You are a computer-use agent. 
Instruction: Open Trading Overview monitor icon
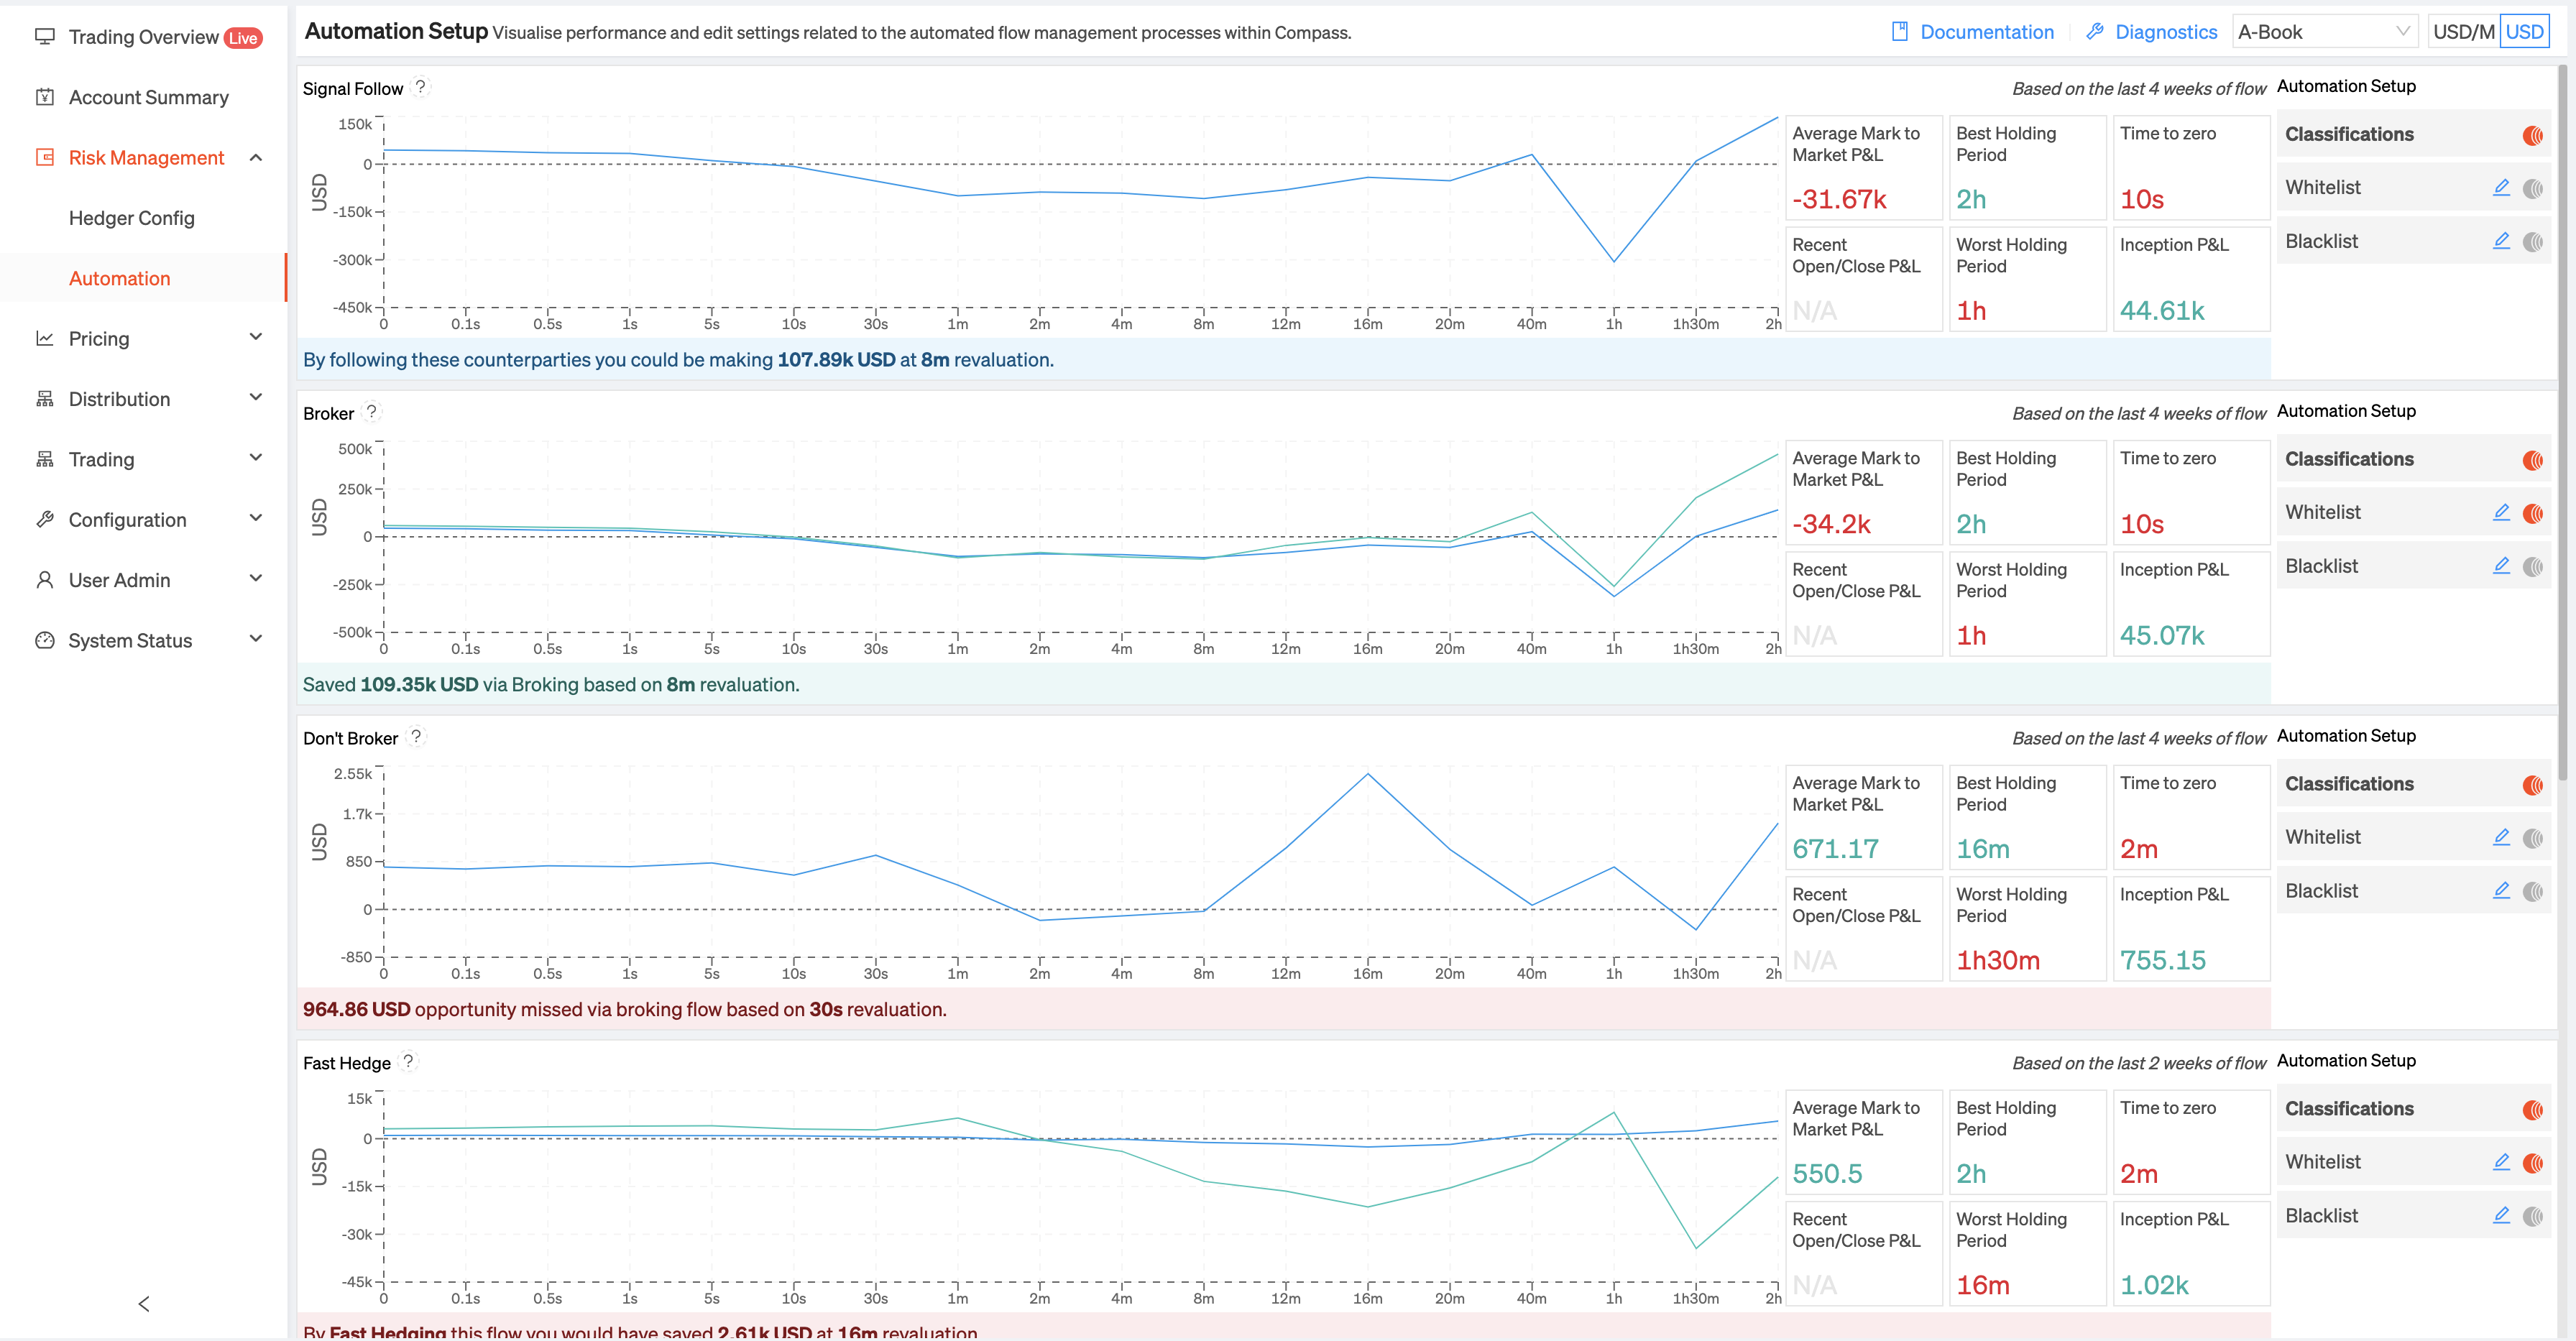tap(44, 37)
